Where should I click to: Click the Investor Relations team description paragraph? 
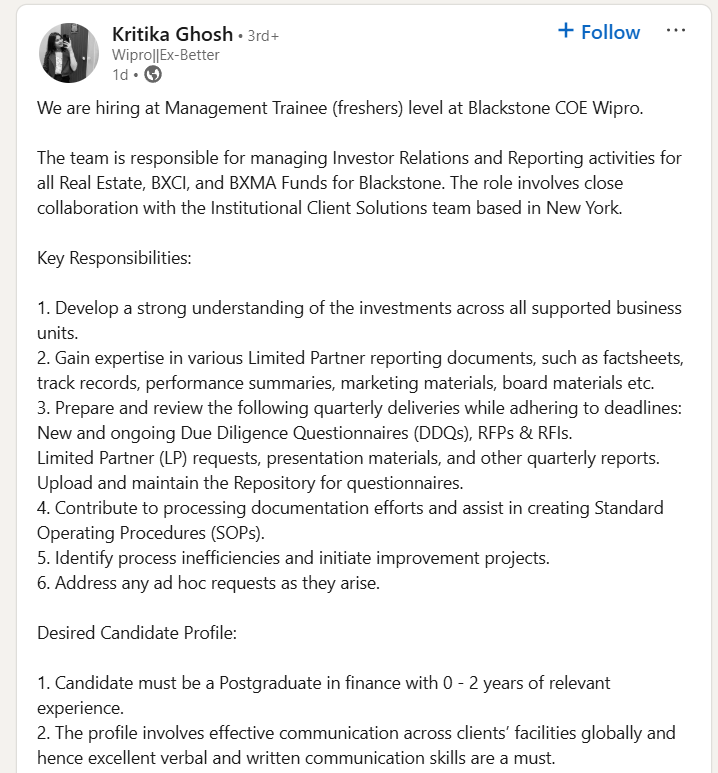pos(359,183)
